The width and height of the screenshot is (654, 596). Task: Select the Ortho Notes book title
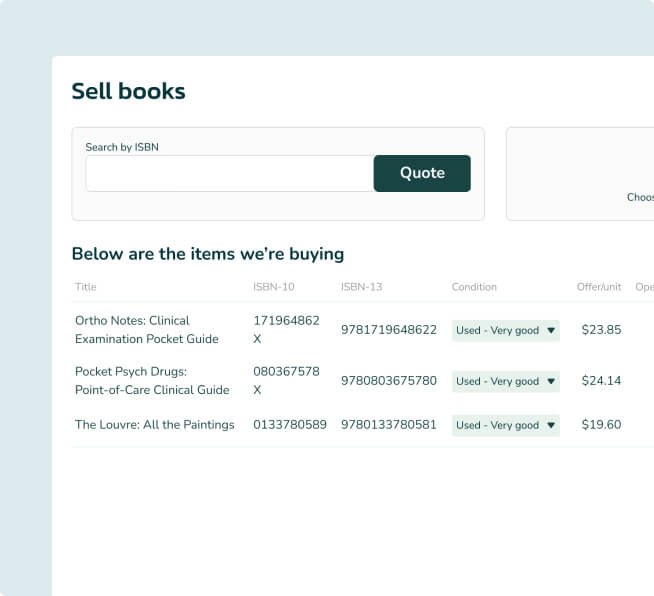(x=146, y=330)
